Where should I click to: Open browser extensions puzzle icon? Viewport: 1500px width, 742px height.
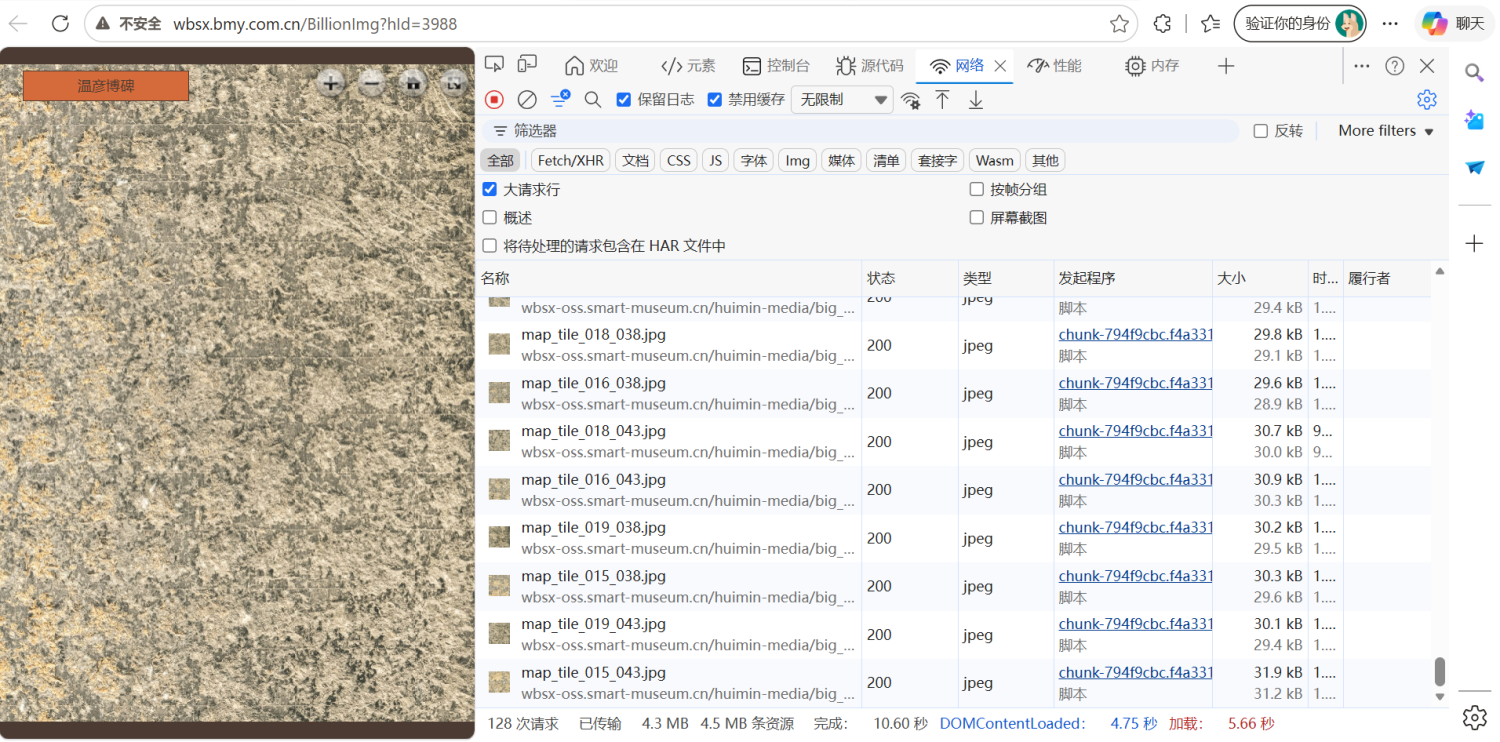(x=1162, y=23)
